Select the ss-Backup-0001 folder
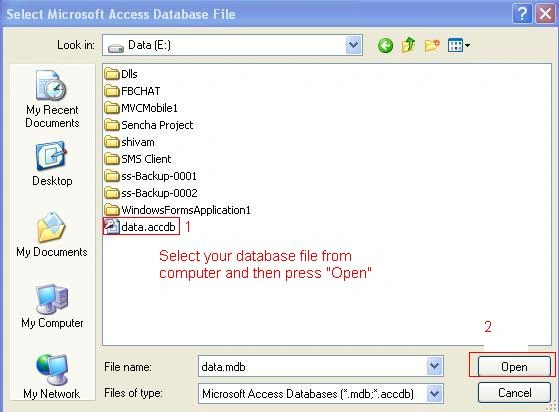This screenshot has width=559, height=412. [x=151, y=176]
